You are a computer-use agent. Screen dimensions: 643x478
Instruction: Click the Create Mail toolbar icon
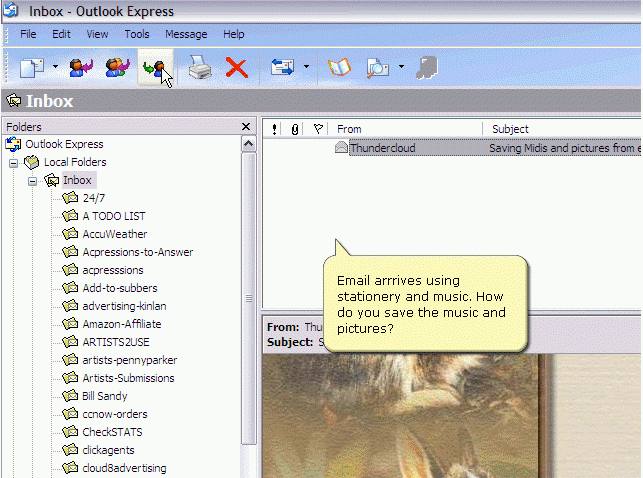pos(32,67)
